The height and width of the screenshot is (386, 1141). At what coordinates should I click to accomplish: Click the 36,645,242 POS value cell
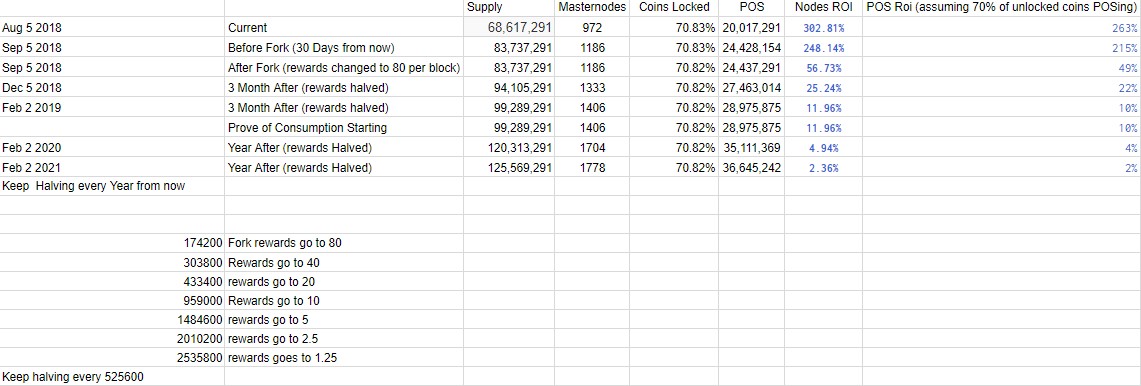point(752,168)
